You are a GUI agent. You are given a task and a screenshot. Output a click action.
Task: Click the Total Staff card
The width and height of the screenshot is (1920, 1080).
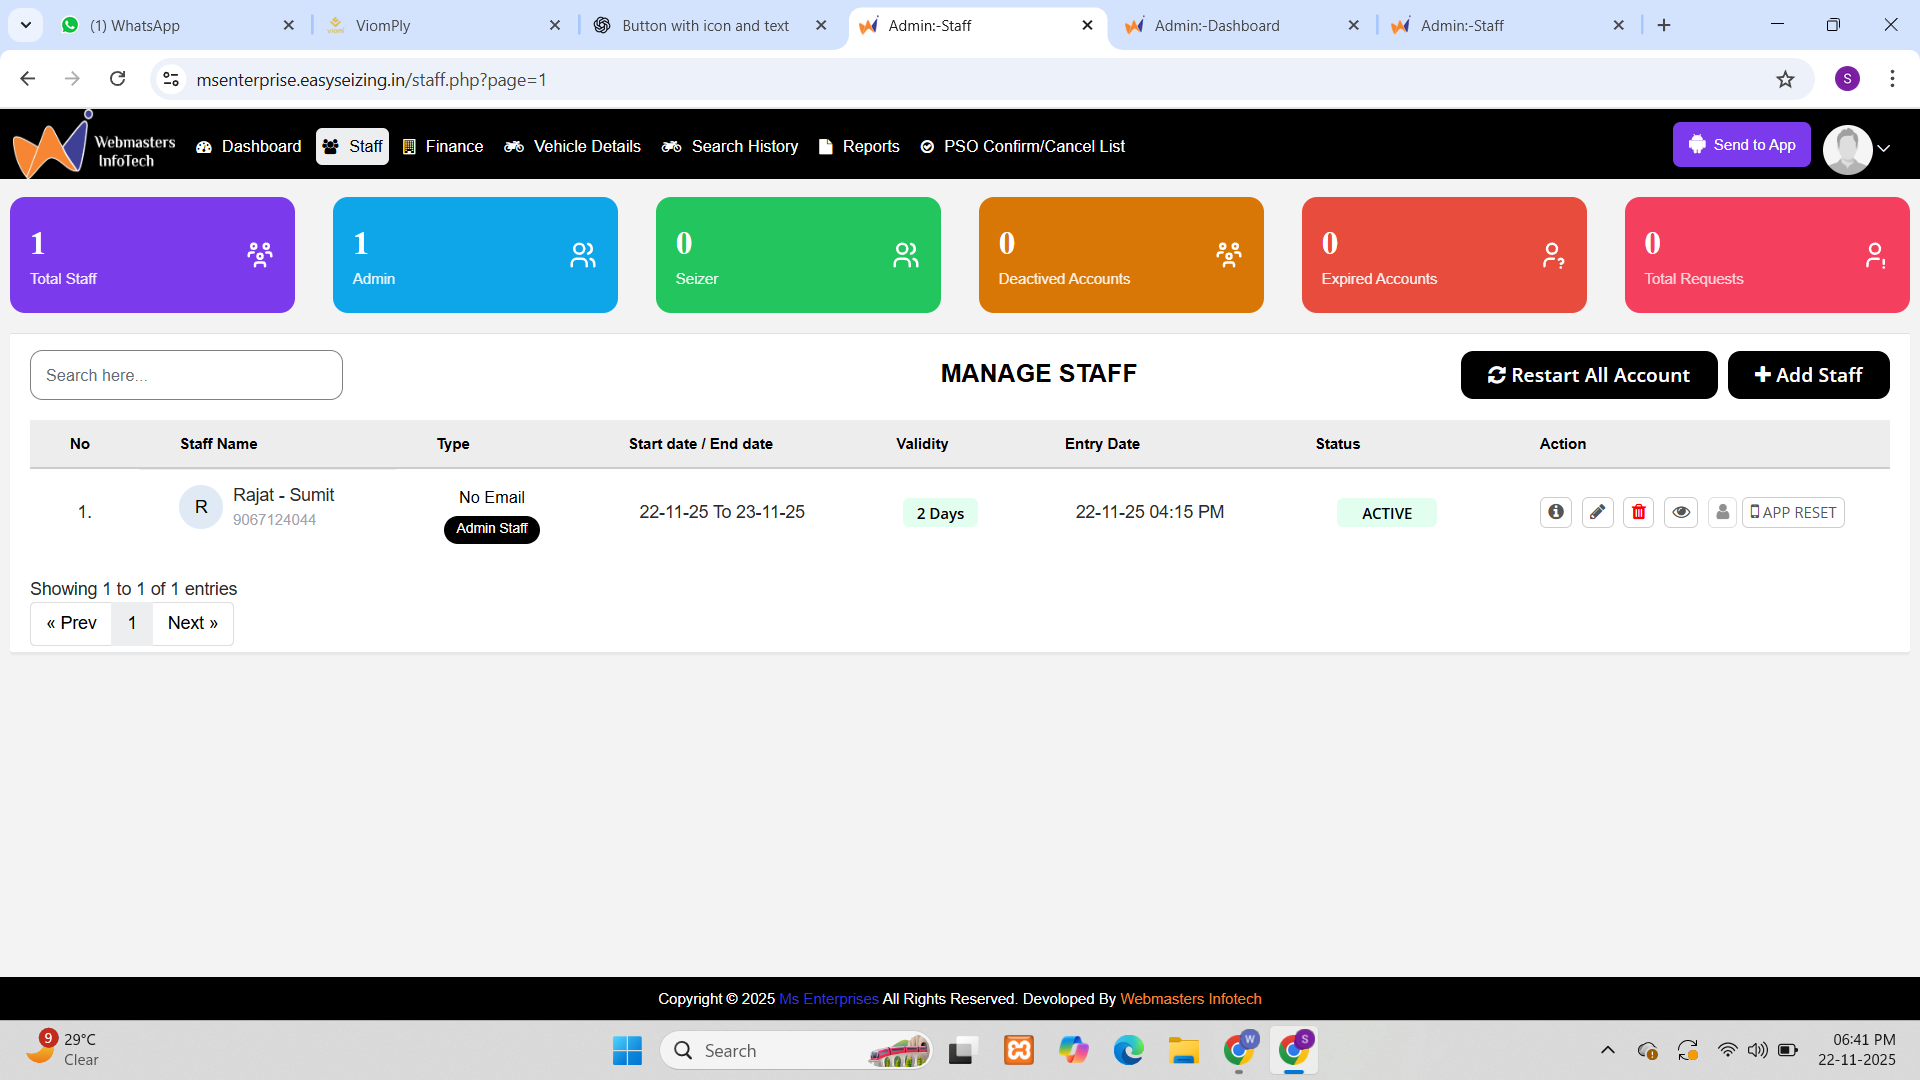point(152,255)
